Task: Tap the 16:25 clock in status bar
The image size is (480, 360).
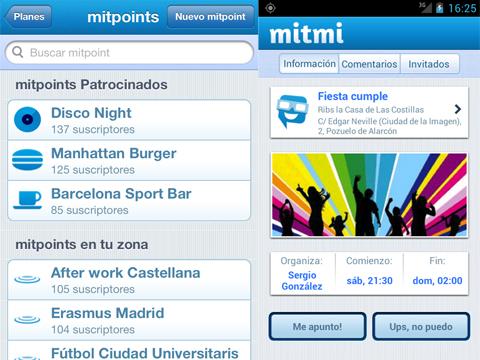Action: pos(462,8)
